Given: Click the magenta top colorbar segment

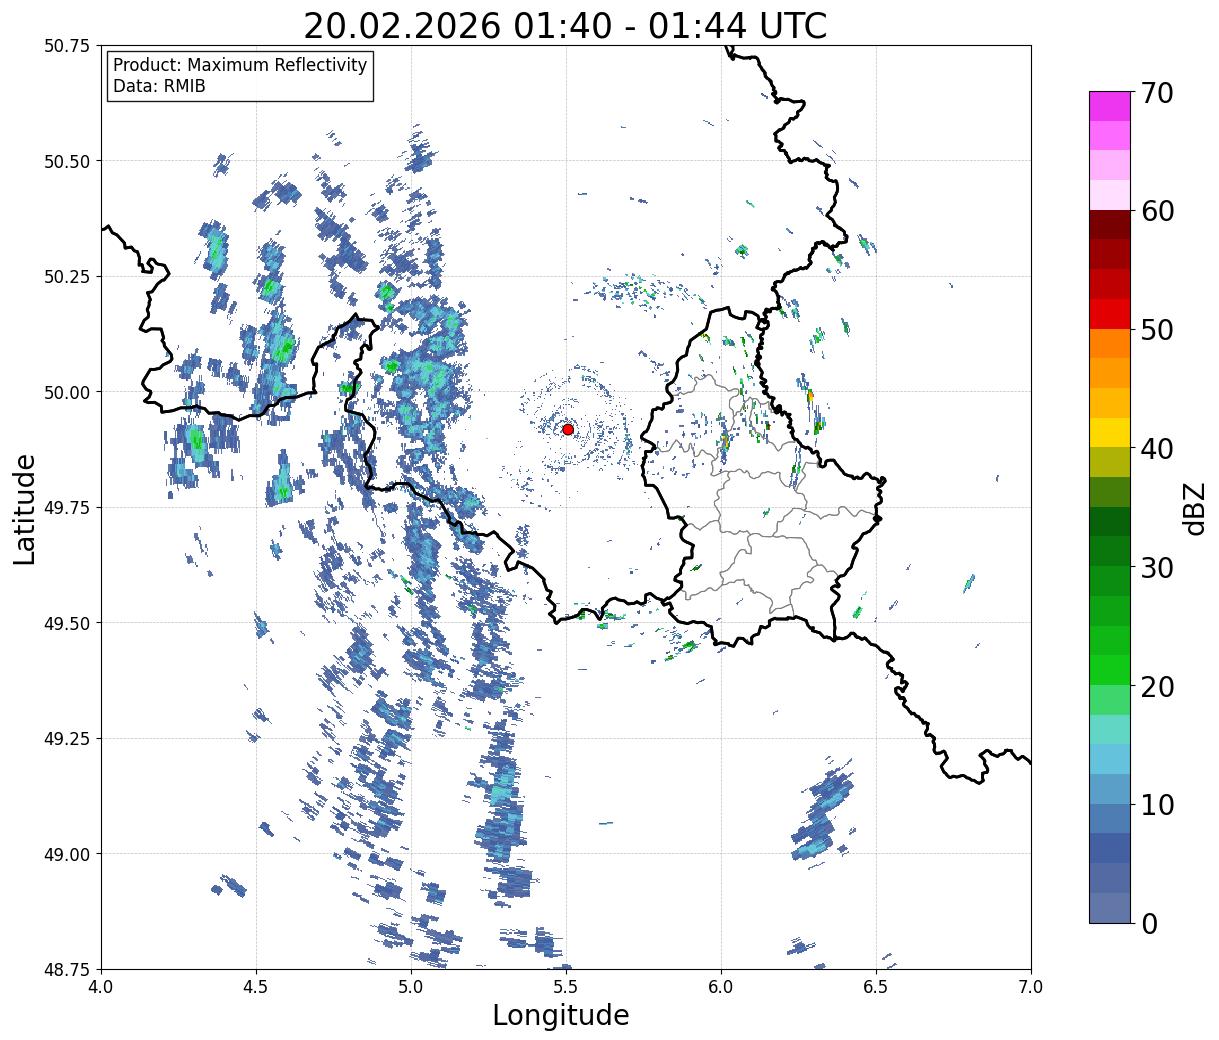Looking at the screenshot, I should tap(1110, 106).
